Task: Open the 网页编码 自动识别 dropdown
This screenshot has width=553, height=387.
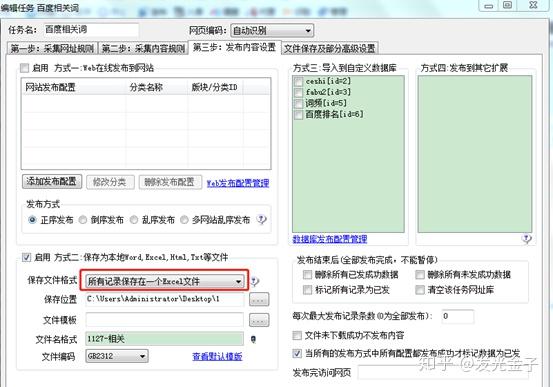Action: [272, 31]
